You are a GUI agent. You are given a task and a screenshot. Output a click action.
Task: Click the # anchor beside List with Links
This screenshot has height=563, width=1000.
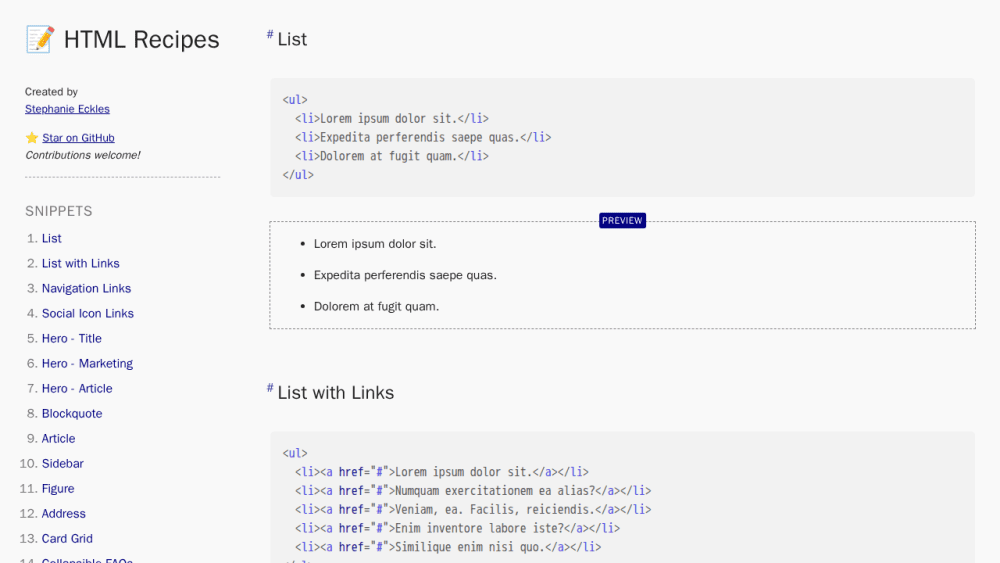pyautogui.click(x=270, y=388)
